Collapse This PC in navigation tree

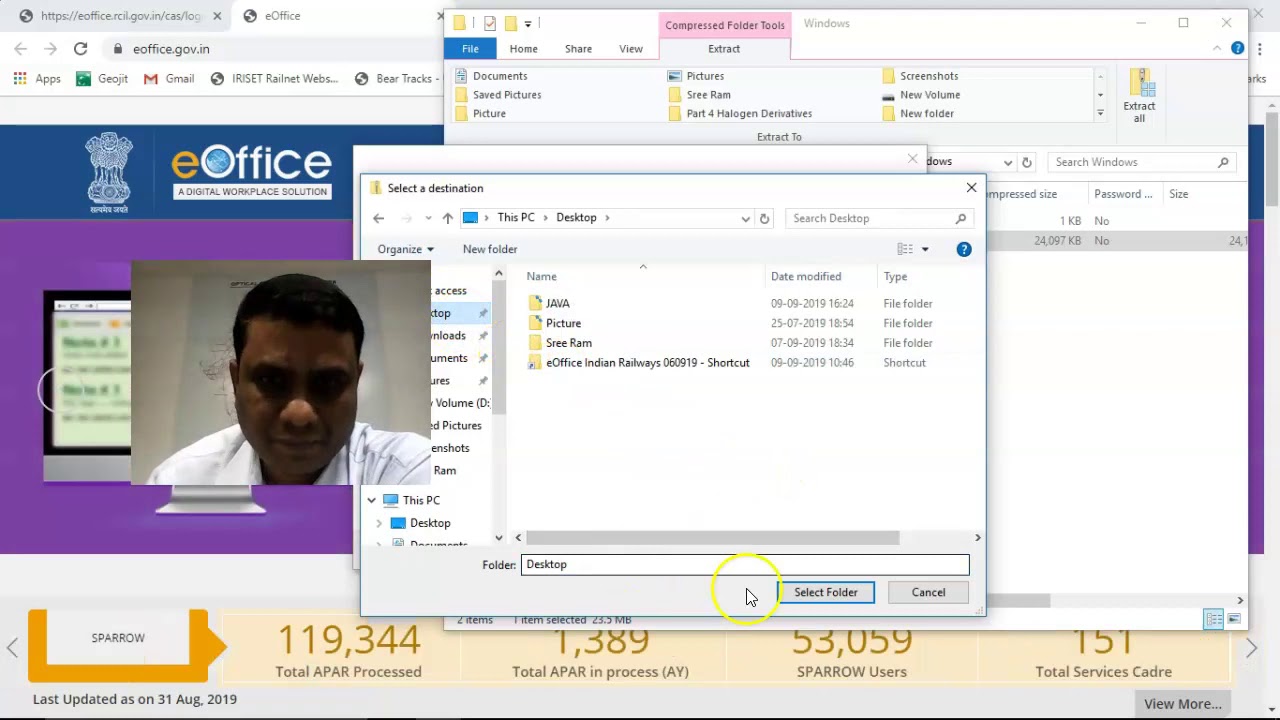[x=371, y=500]
